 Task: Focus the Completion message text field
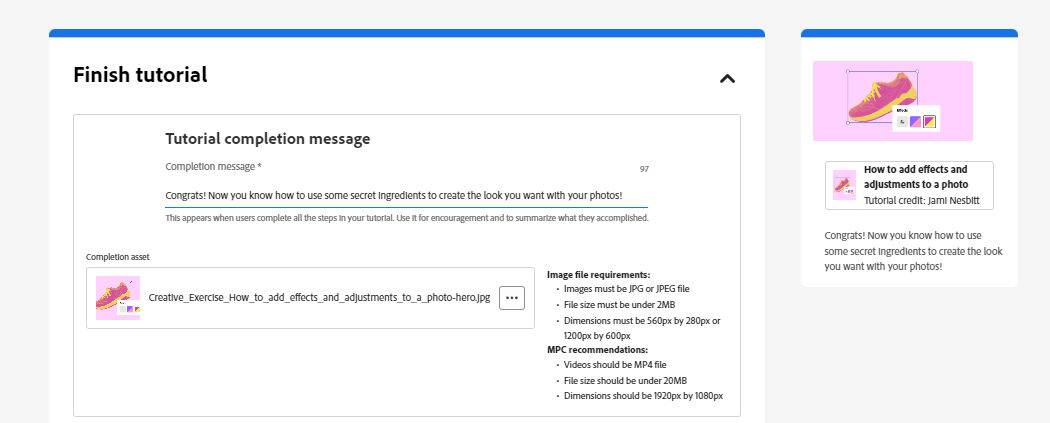tap(406, 195)
